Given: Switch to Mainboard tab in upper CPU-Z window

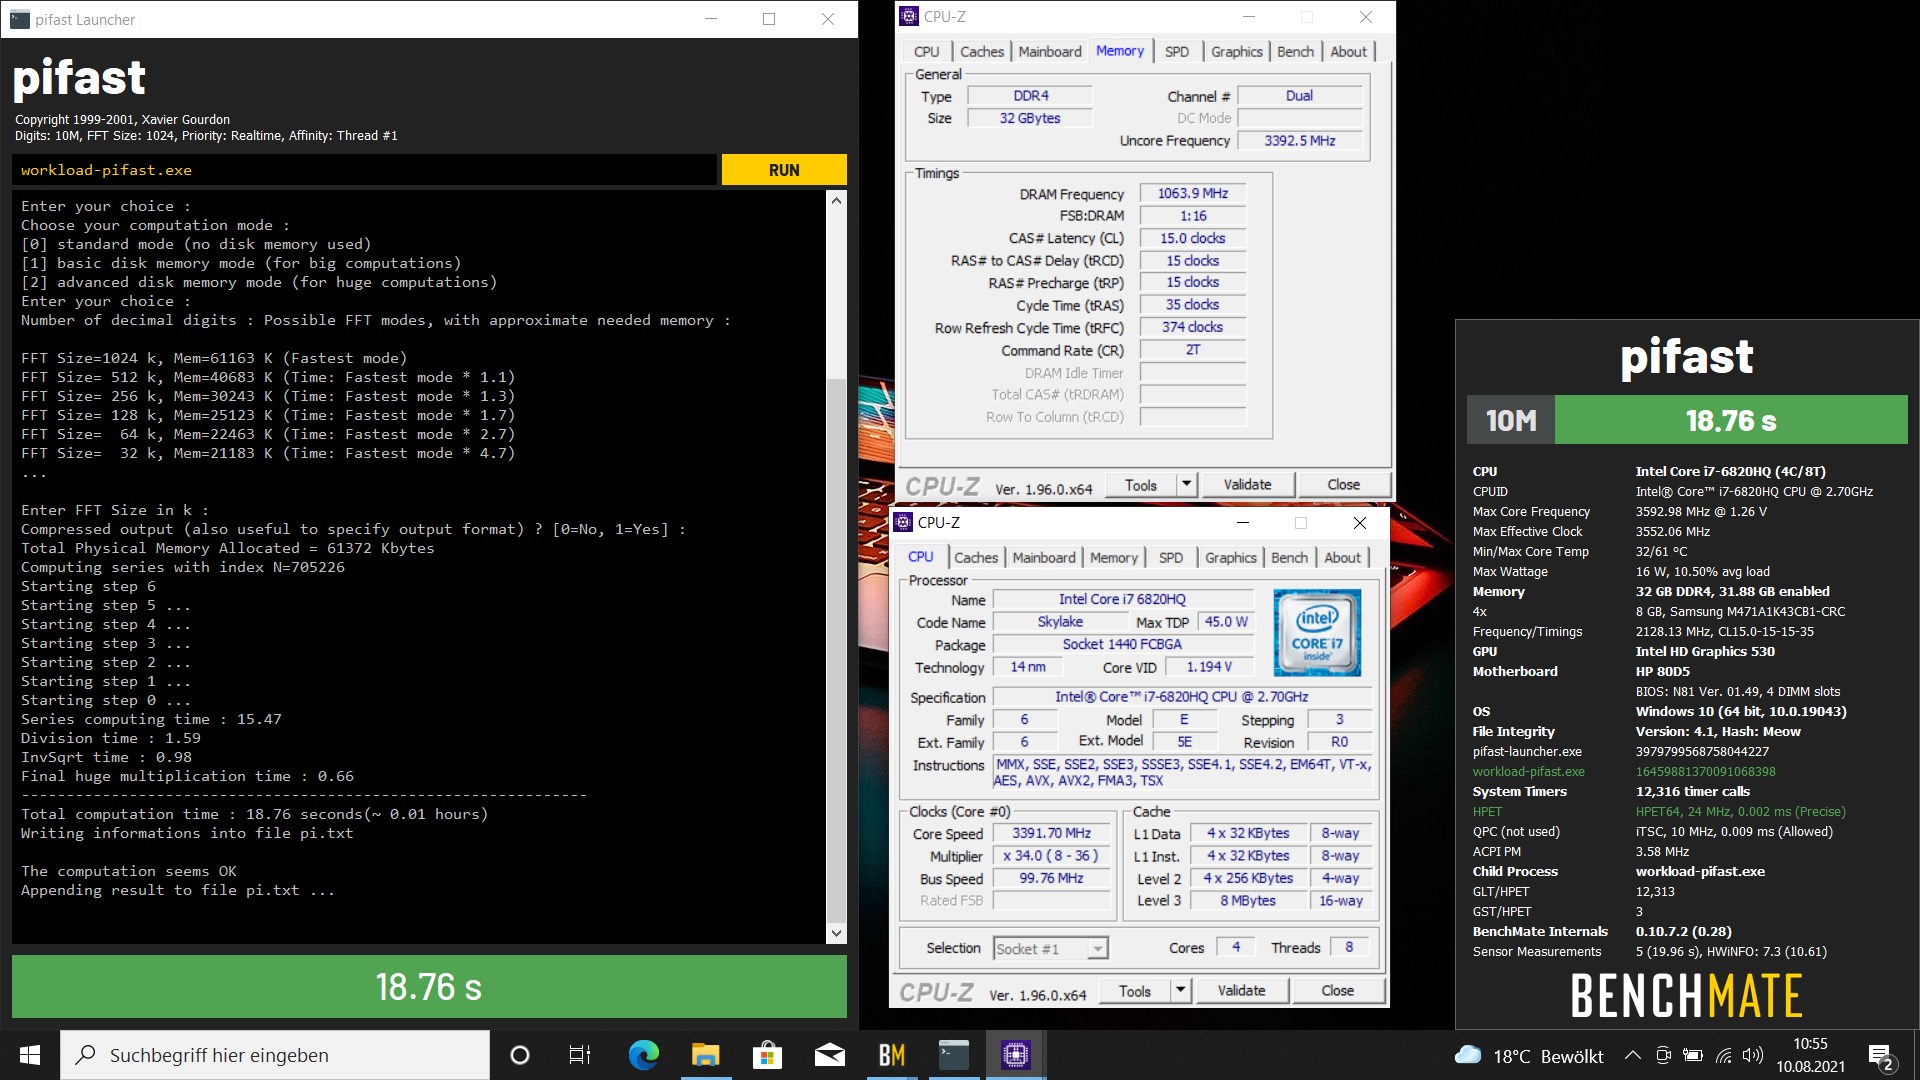Looking at the screenshot, I should click(1049, 52).
